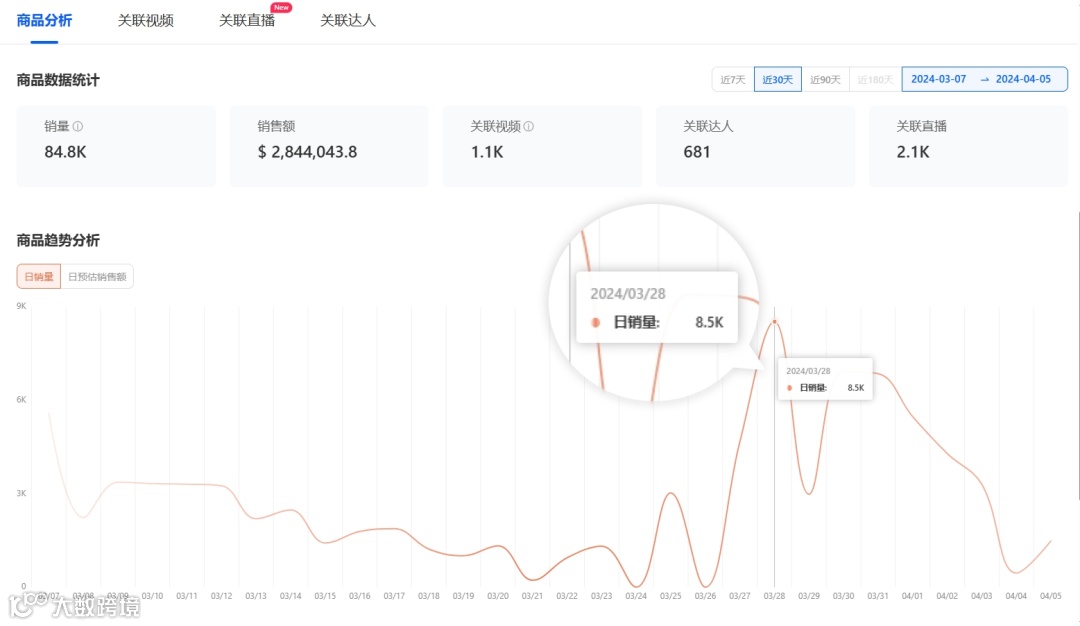Click the peak marker at 03/28 on the chart
The height and width of the screenshot is (626, 1080).
pos(775,320)
